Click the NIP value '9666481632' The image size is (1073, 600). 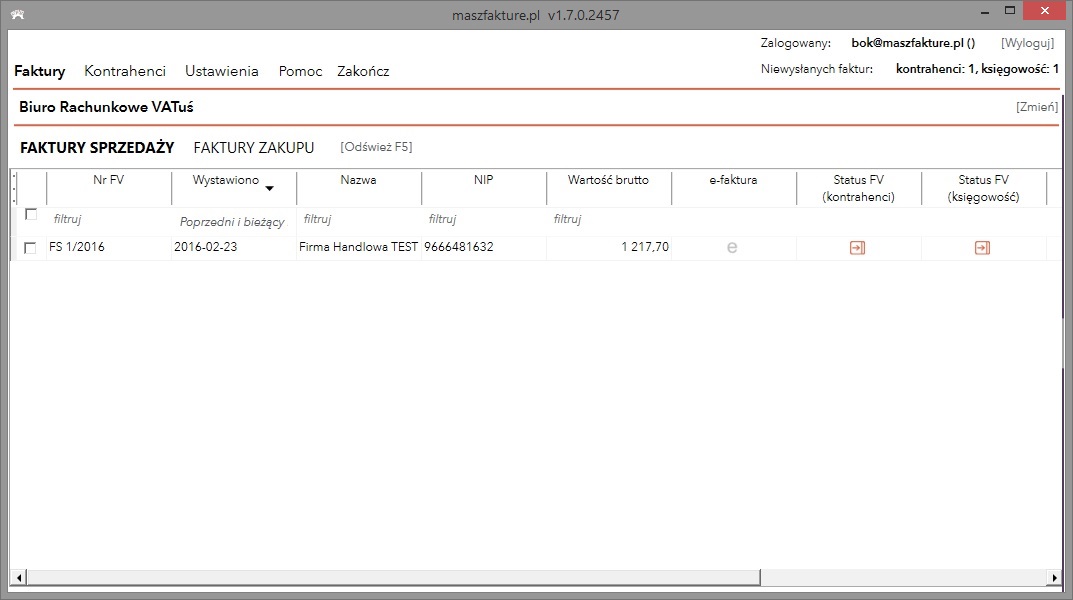458,247
